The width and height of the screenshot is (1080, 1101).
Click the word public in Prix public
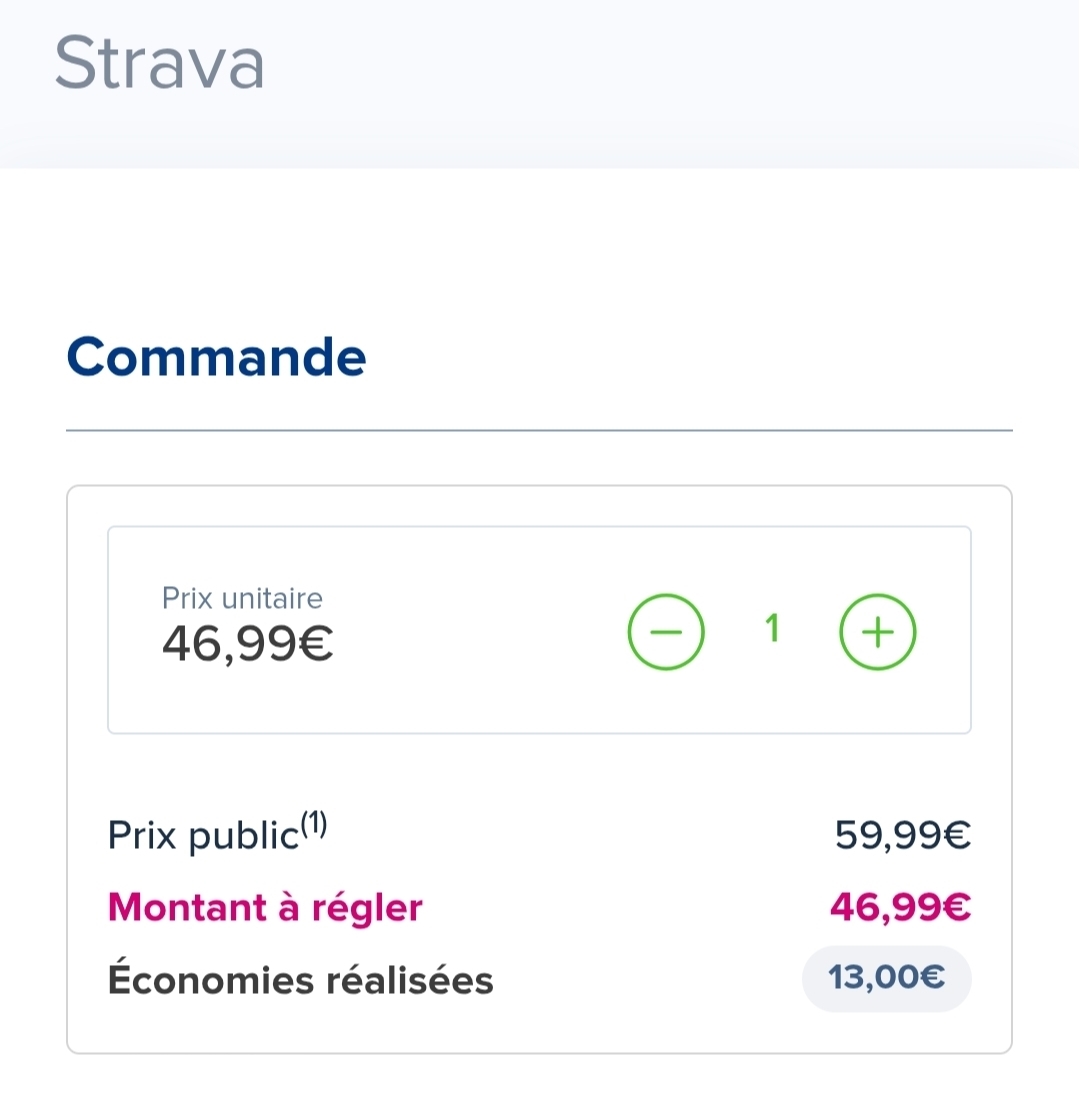(243, 836)
